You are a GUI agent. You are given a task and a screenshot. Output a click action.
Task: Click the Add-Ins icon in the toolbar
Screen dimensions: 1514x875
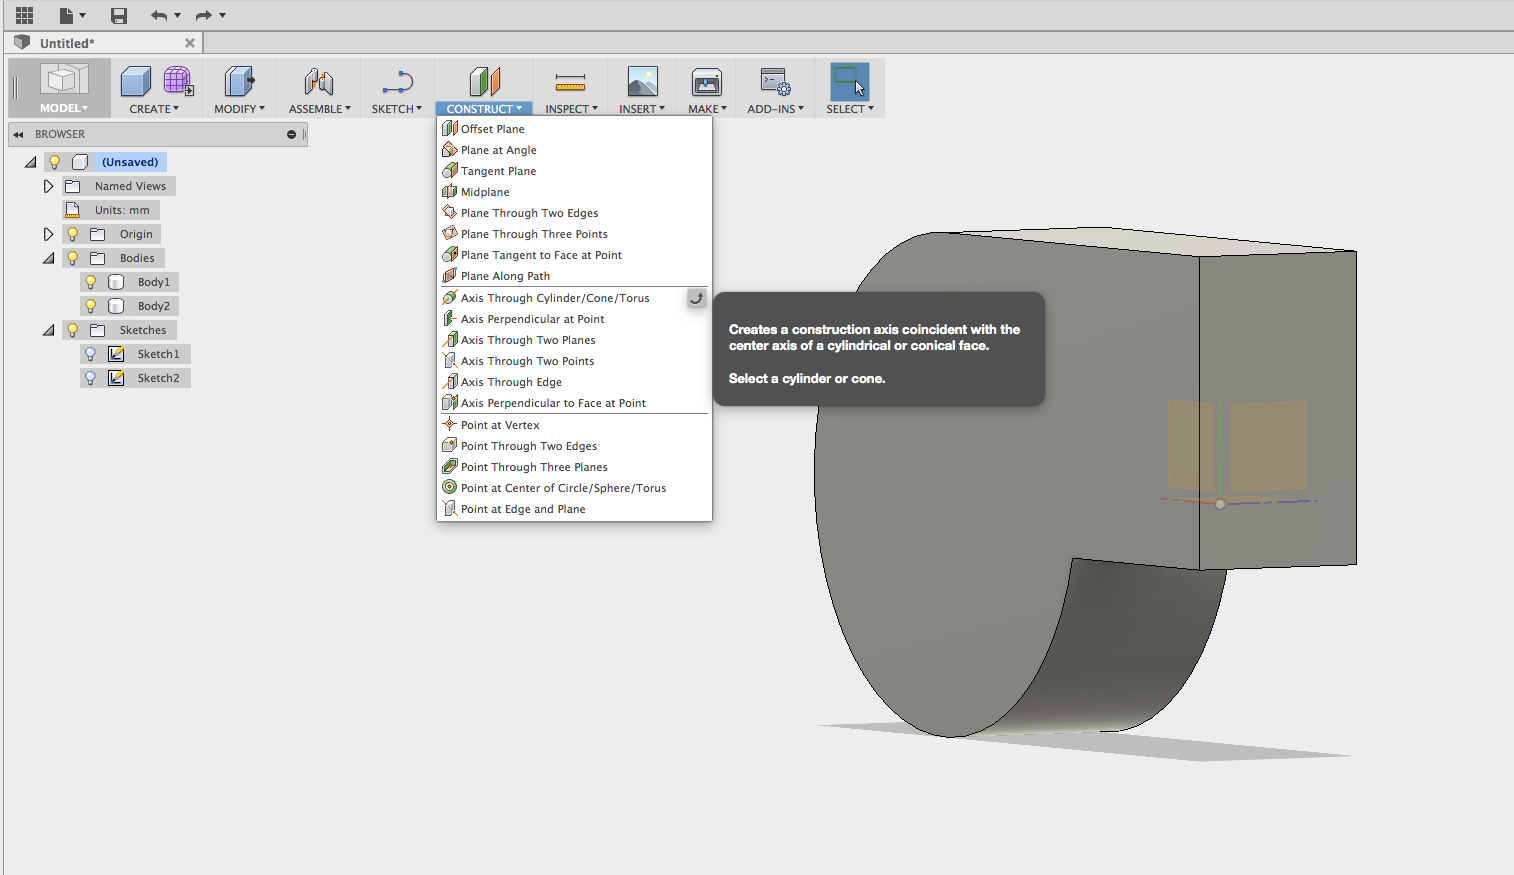[x=774, y=80]
